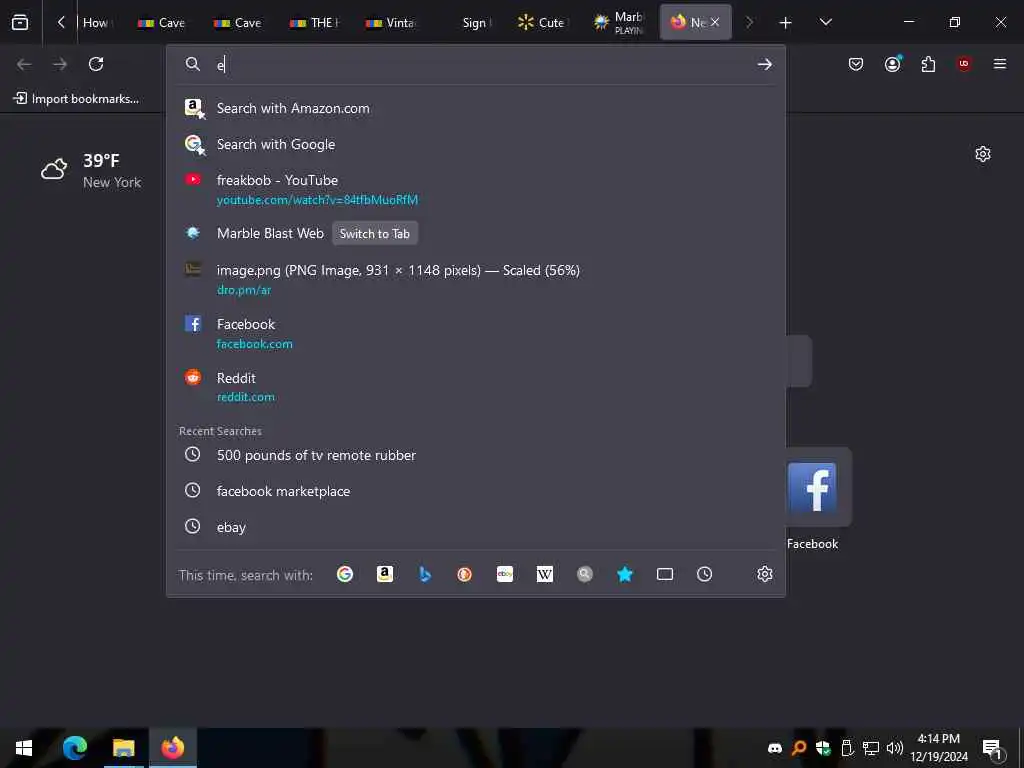The width and height of the screenshot is (1024, 768).
Task: Open the New Tab personalize gear icon
Action: click(x=982, y=154)
